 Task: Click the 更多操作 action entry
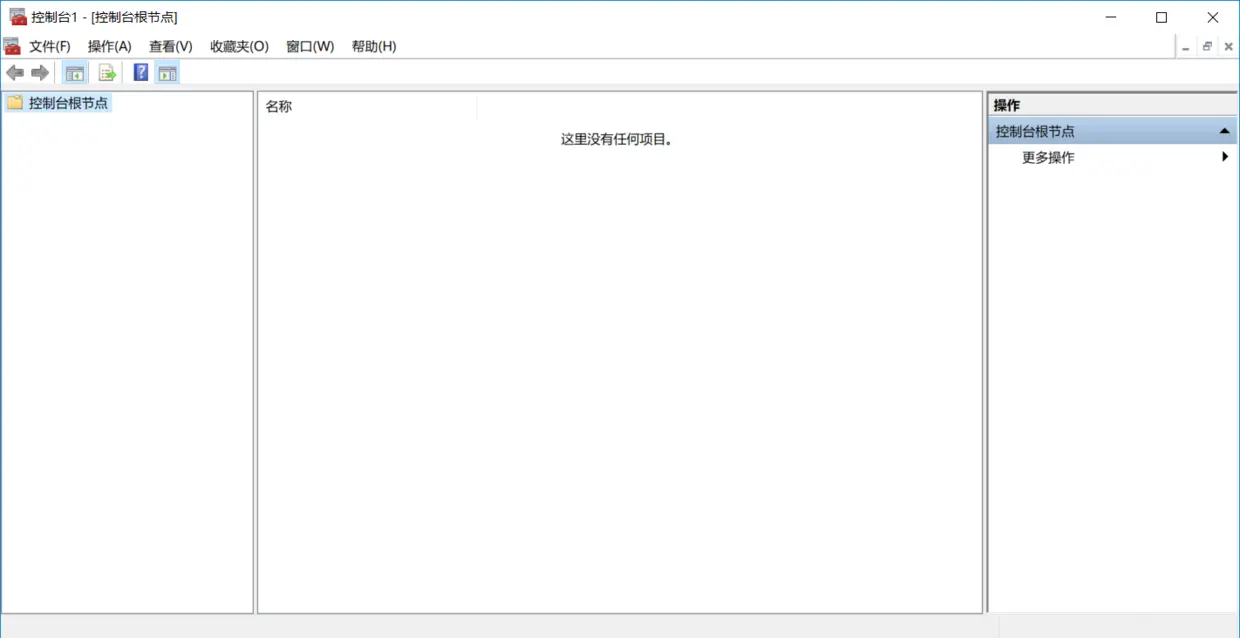pyautogui.click(x=1046, y=157)
